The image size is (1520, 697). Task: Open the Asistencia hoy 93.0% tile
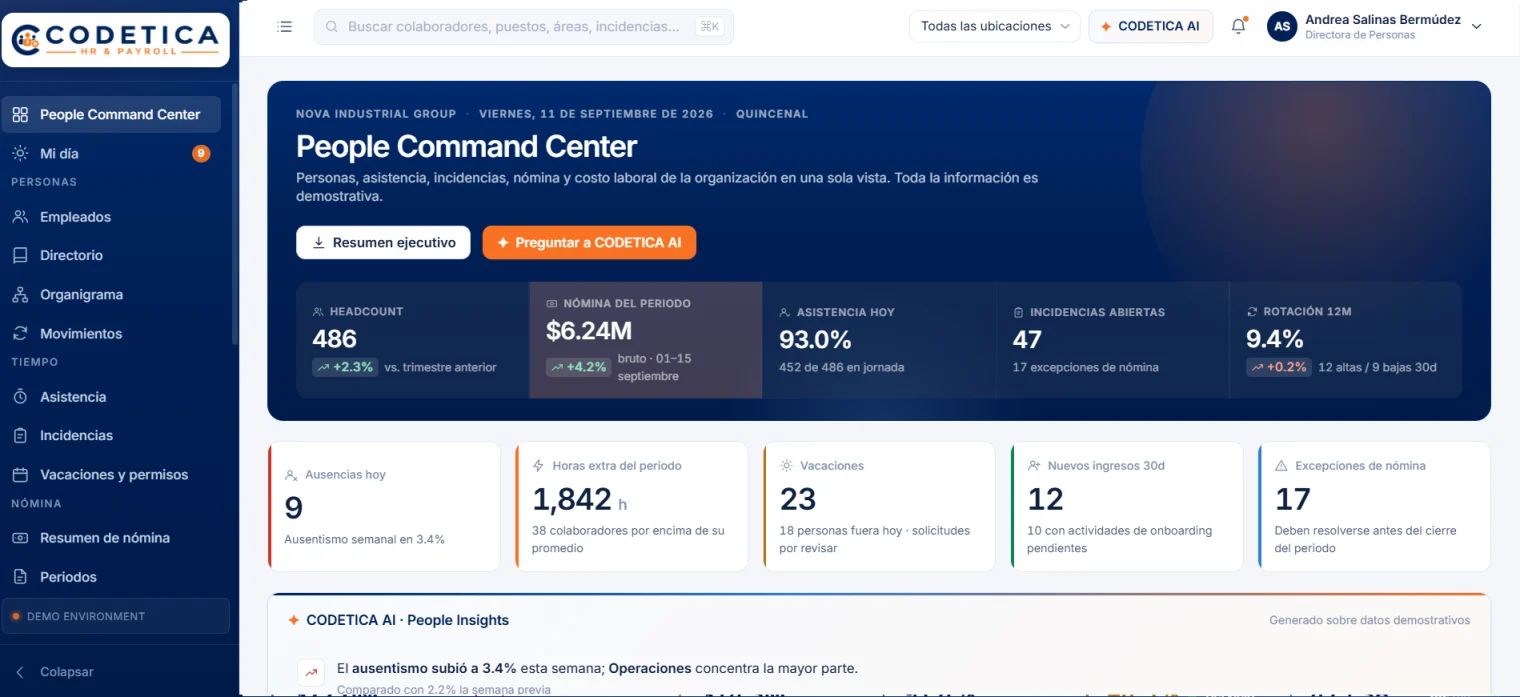click(879, 340)
